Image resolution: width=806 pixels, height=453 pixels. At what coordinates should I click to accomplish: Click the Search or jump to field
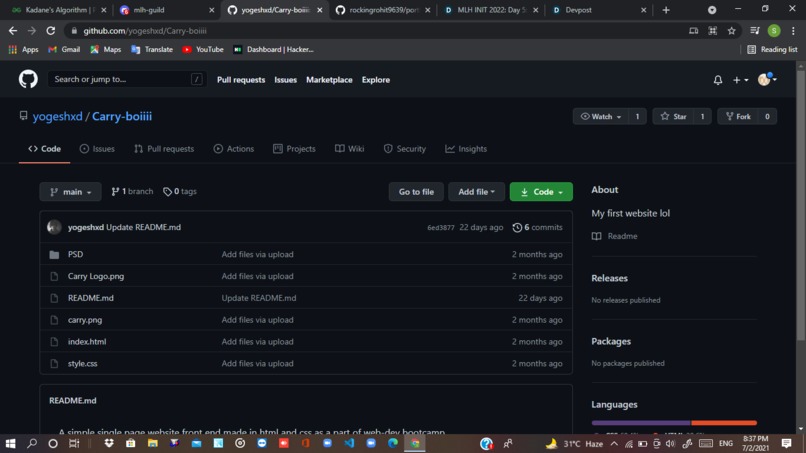[127, 79]
